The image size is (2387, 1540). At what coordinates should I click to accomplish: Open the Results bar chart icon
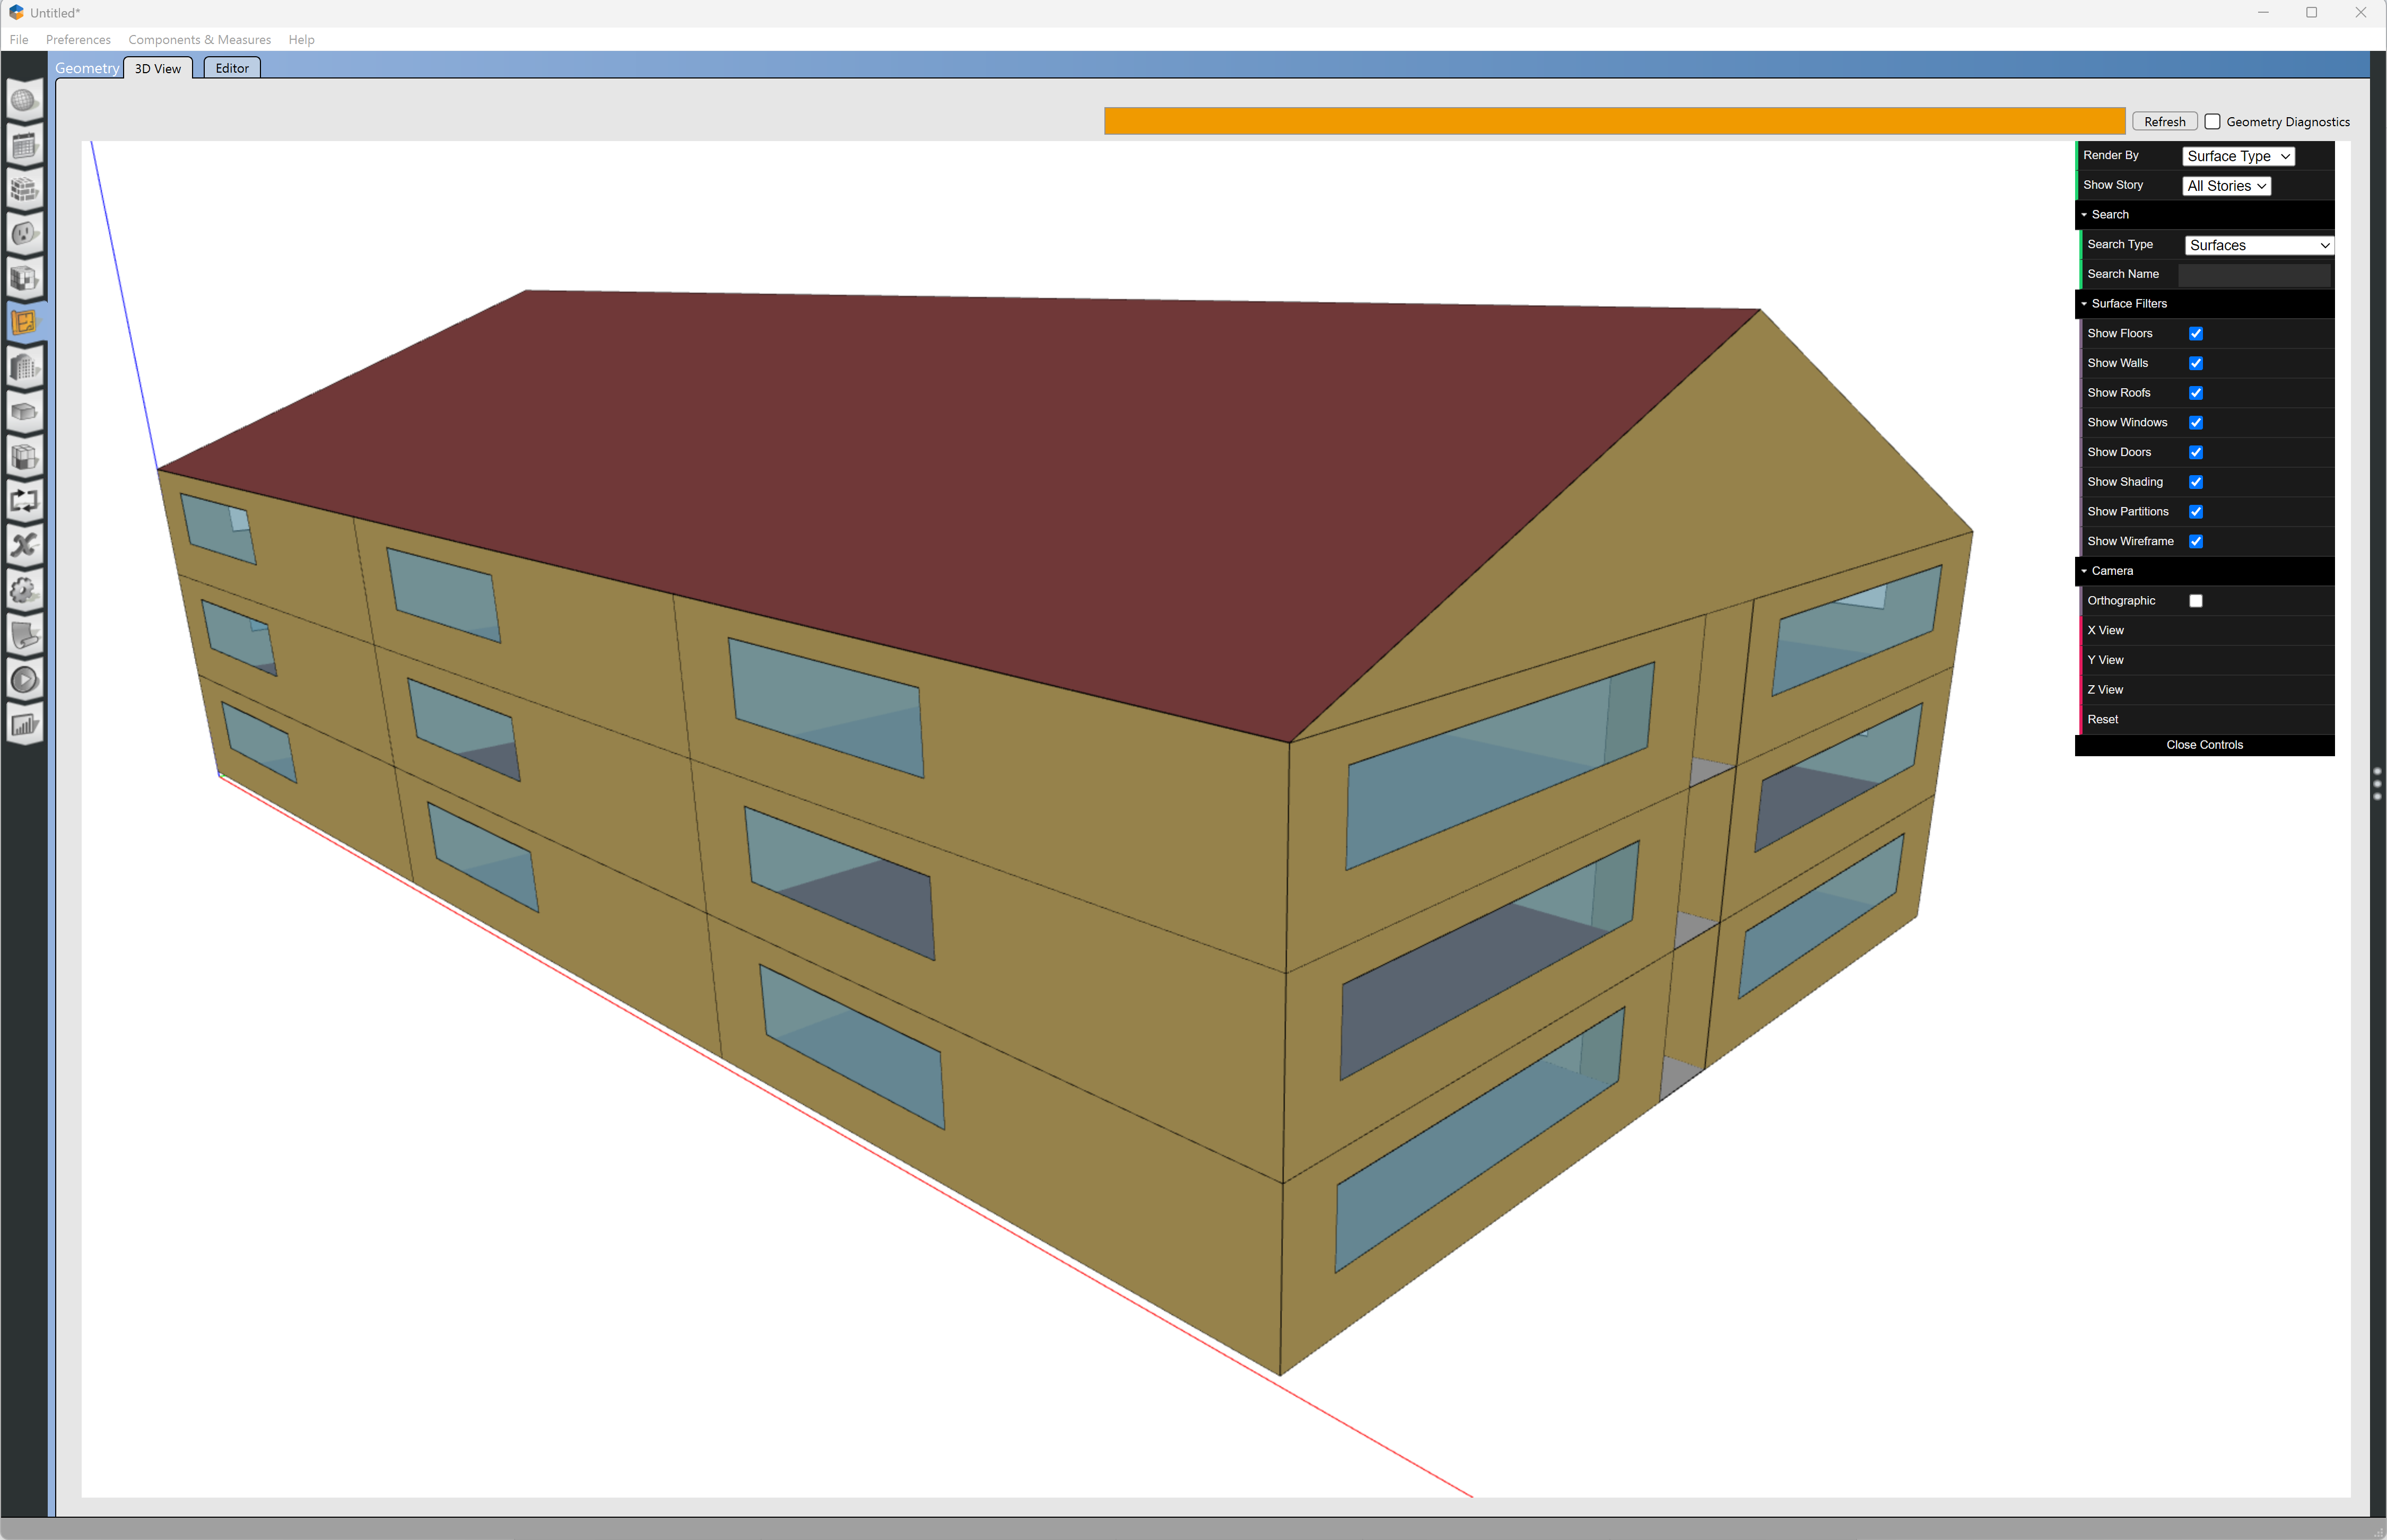(25, 724)
